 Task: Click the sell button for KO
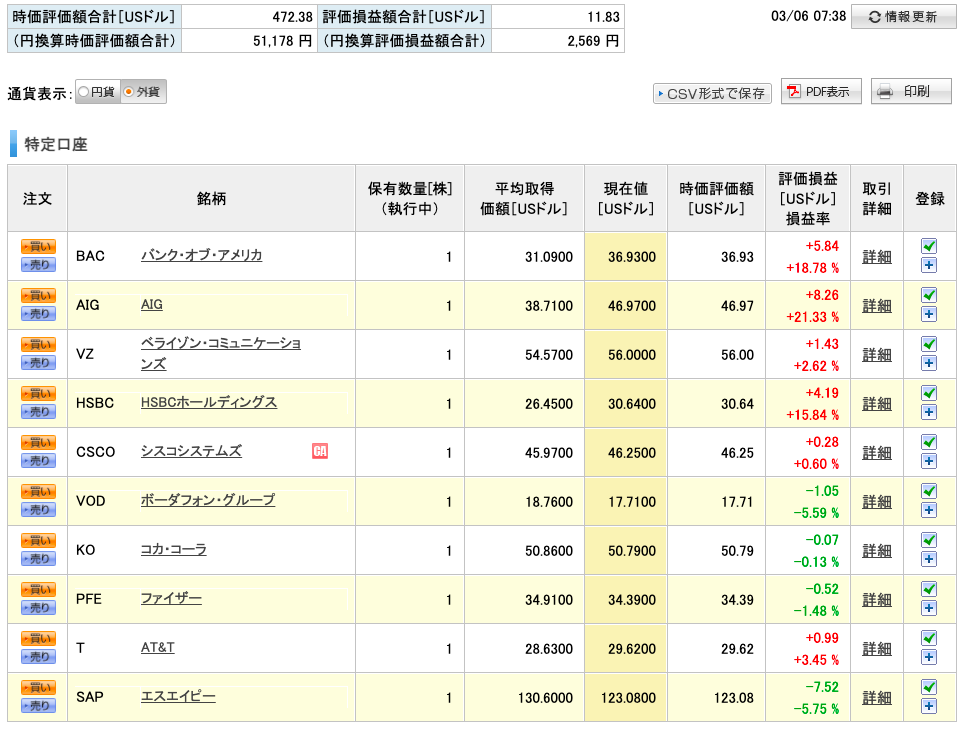tap(38, 559)
